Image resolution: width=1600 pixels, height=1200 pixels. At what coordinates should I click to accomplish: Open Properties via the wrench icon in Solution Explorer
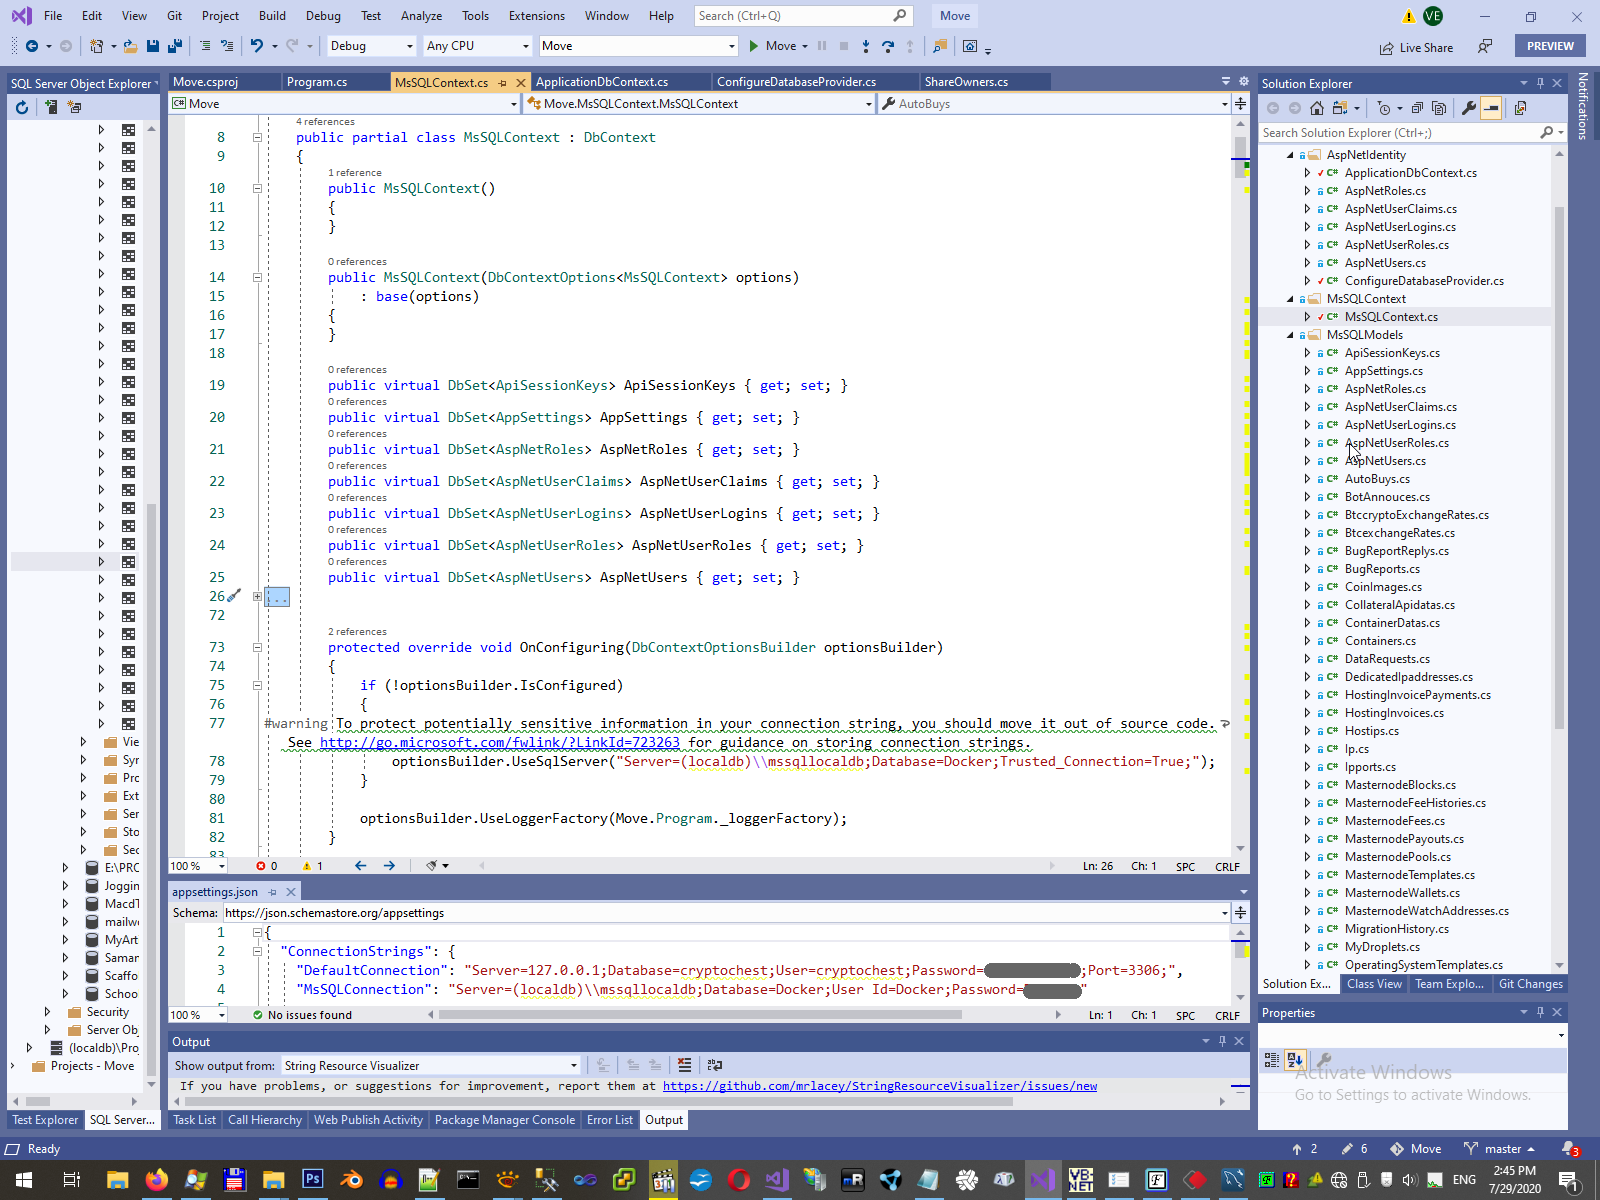(x=1469, y=108)
